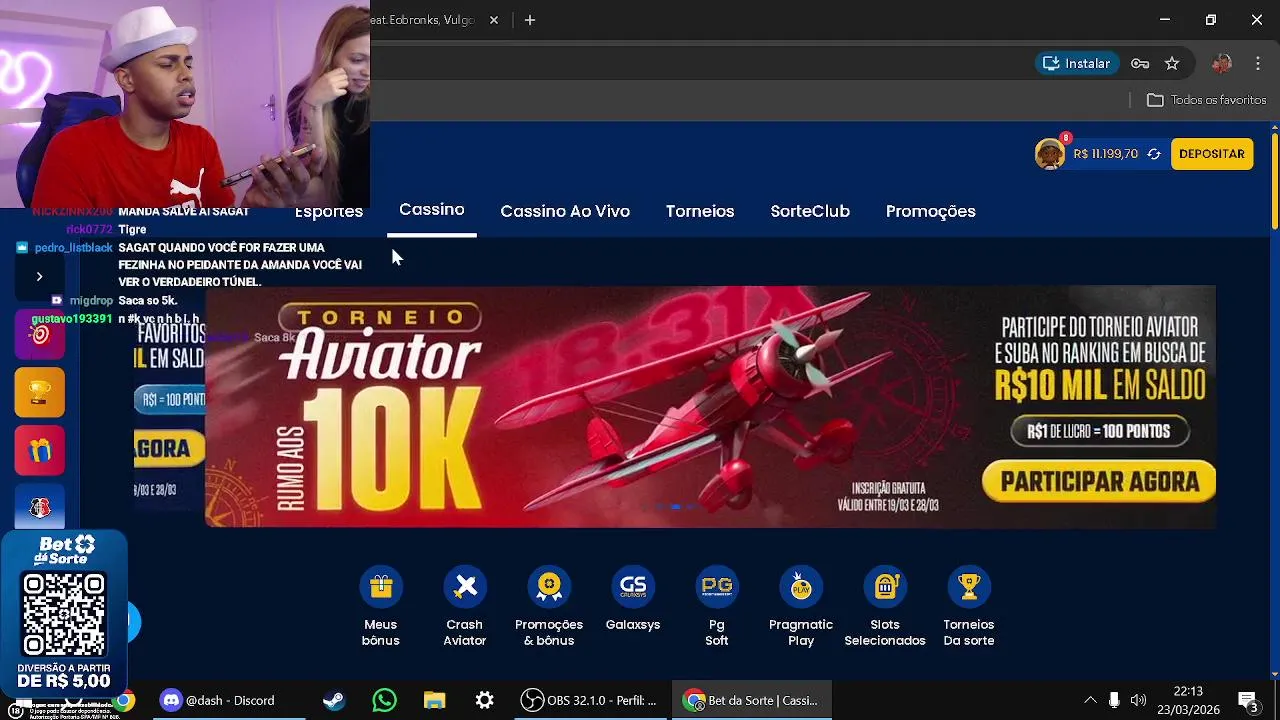Go to the SorteClub tab

pos(810,211)
